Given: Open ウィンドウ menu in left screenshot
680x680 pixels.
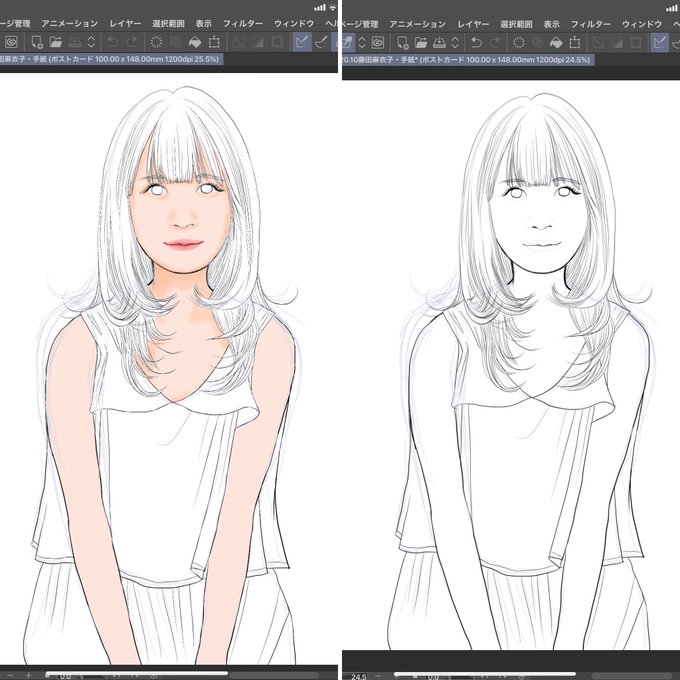Looking at the screenshot, I should pyautogui.click(x=294, y=23).
